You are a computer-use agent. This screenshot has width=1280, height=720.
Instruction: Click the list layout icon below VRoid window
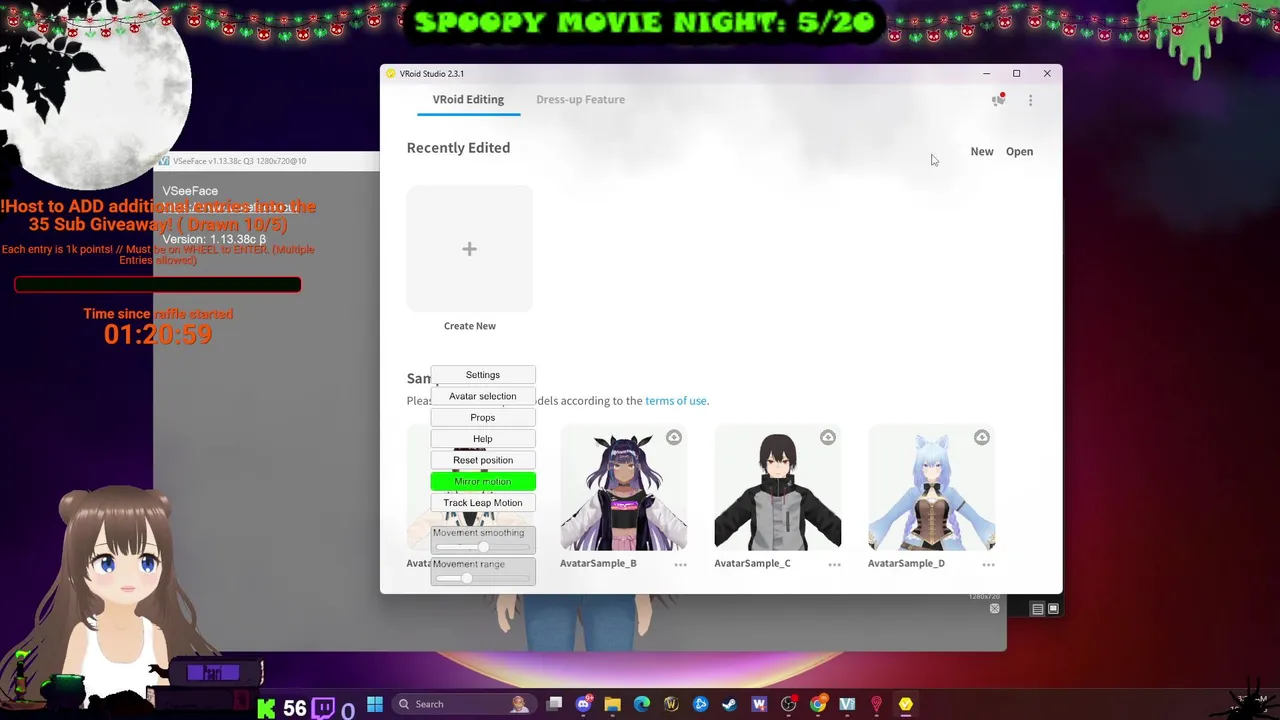pos(1038,609)
